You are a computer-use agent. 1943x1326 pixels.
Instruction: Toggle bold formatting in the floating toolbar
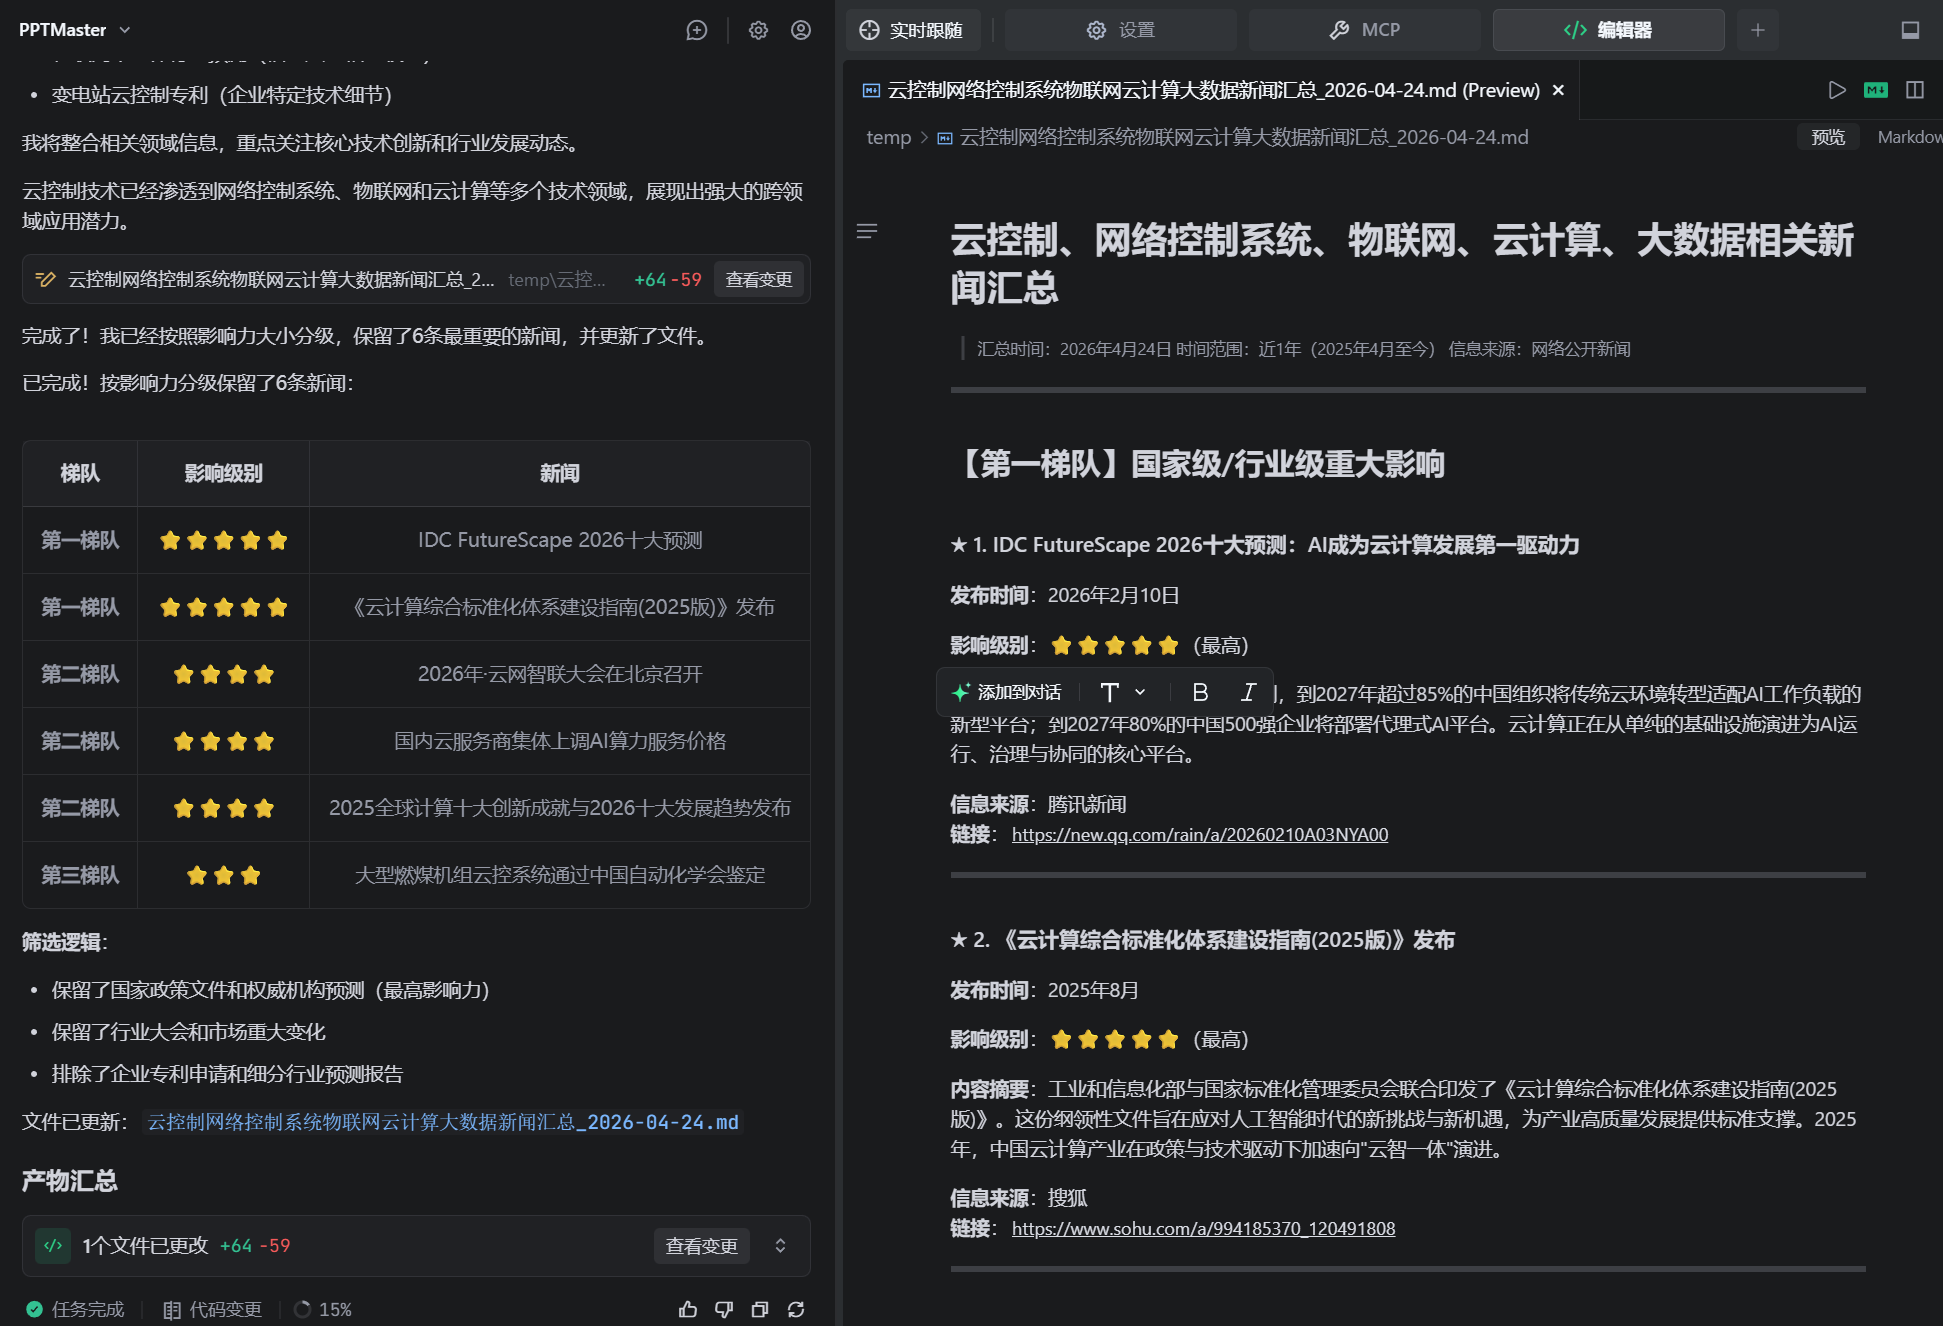pyautogui.click(x=1201, y=692)
